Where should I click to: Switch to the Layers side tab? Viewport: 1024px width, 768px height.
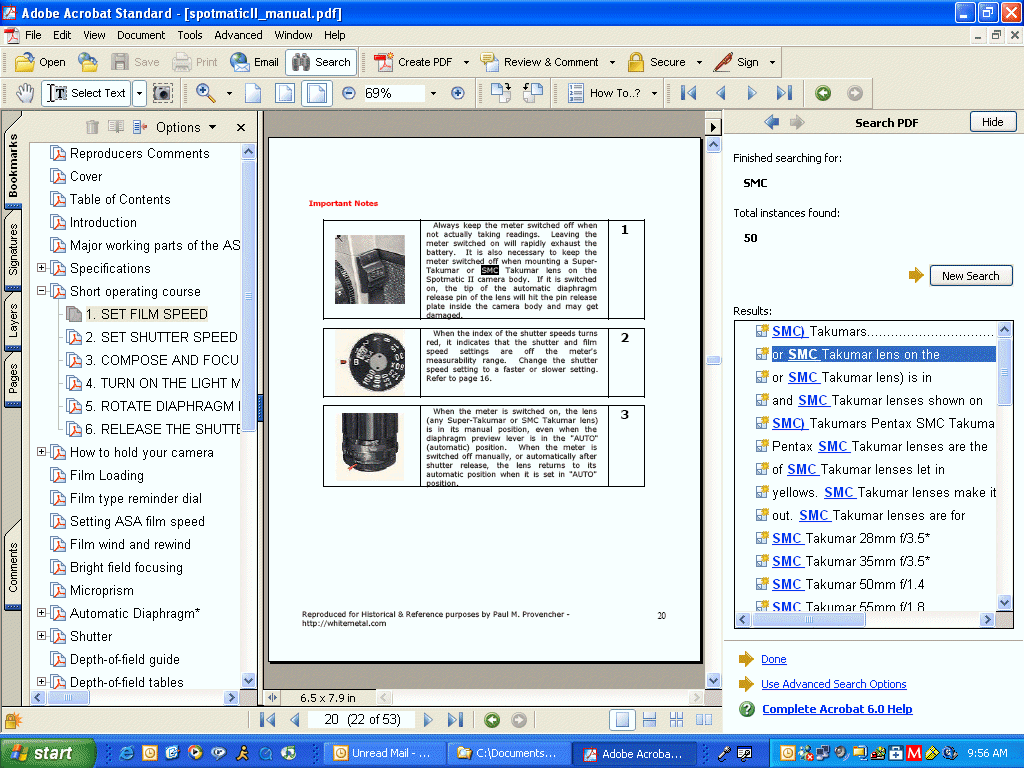tap(13, 320)
